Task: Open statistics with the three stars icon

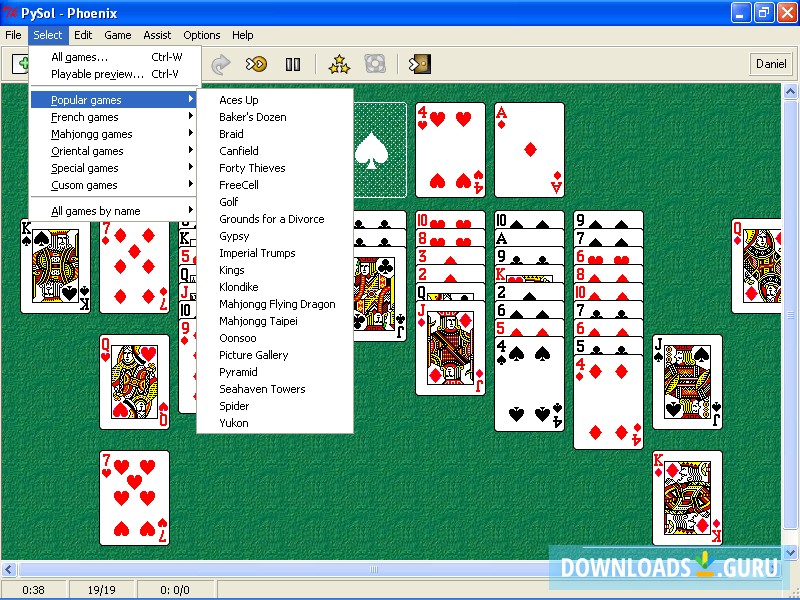Action: click(339, 64)
